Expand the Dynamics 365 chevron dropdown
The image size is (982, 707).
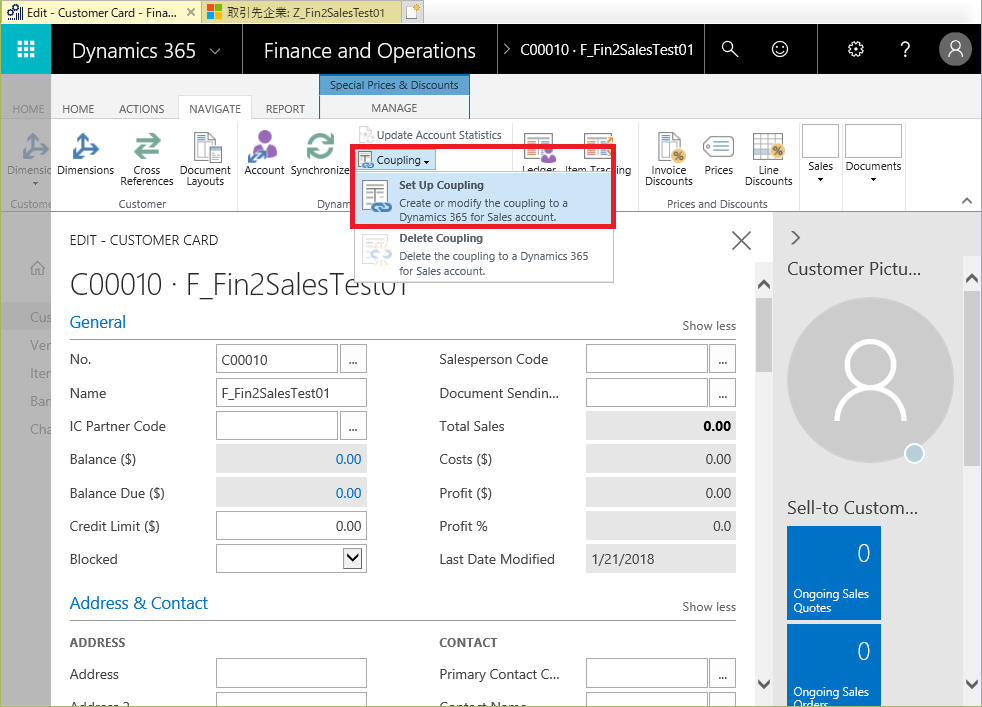(215, 51)
